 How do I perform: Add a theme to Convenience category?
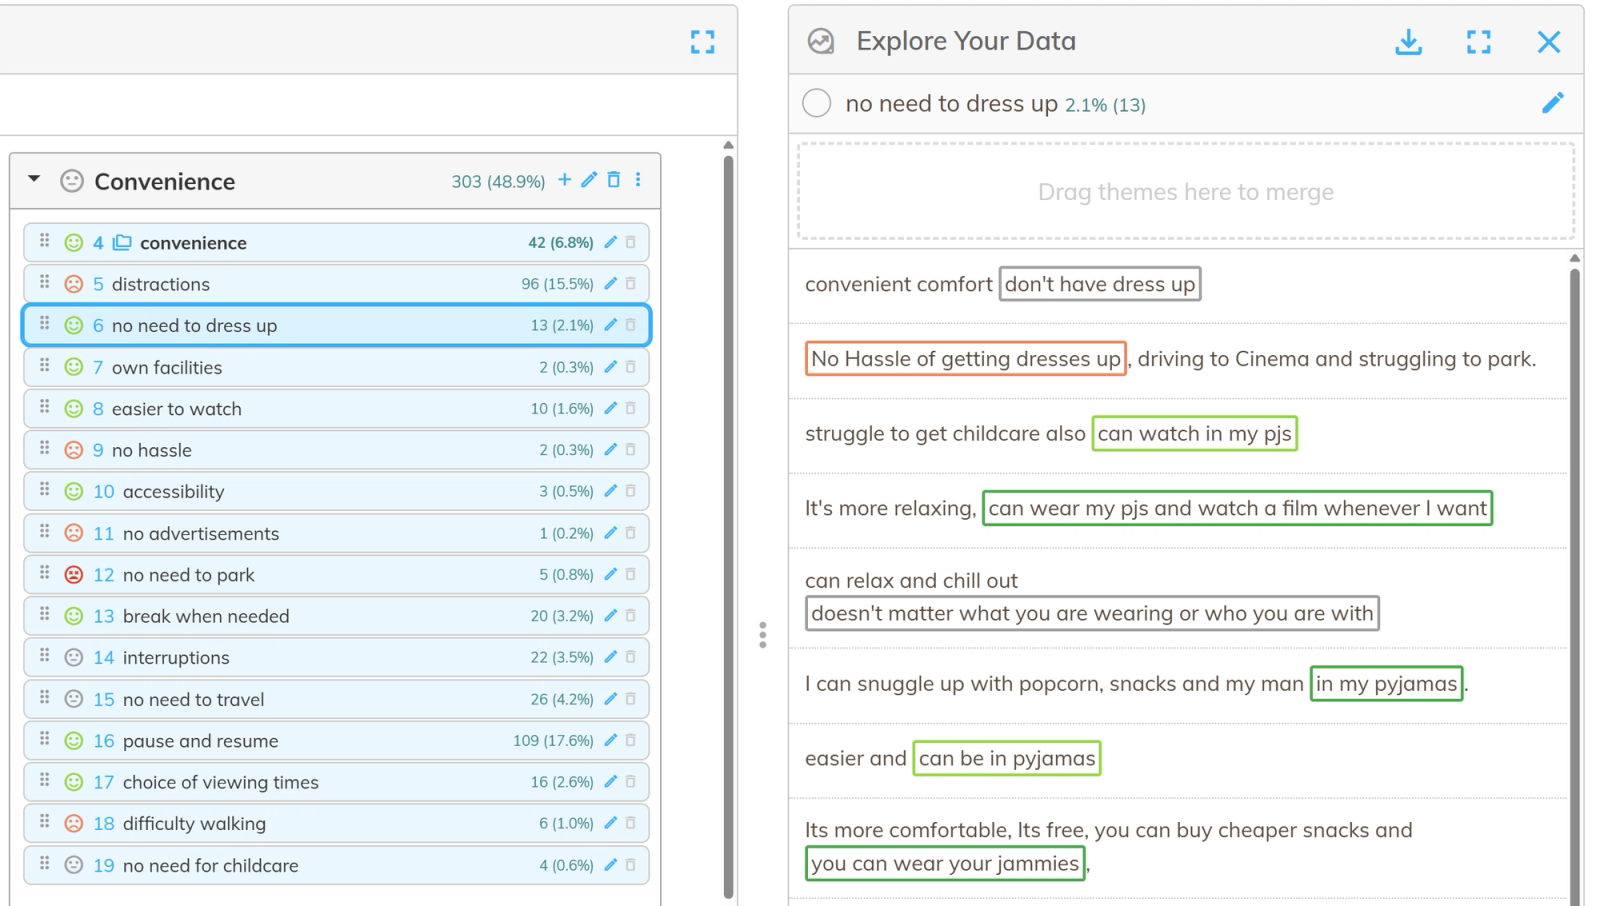pos(564,179)
